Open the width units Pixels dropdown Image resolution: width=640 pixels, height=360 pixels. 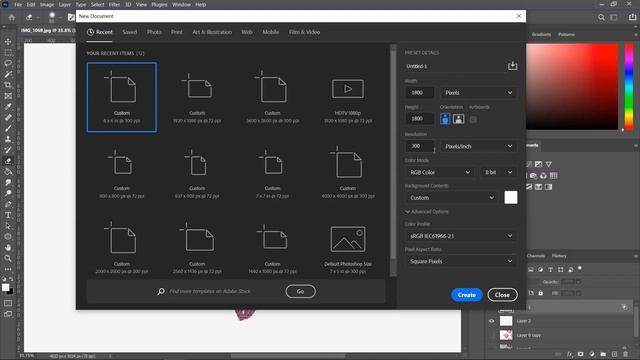coord(478,93)
